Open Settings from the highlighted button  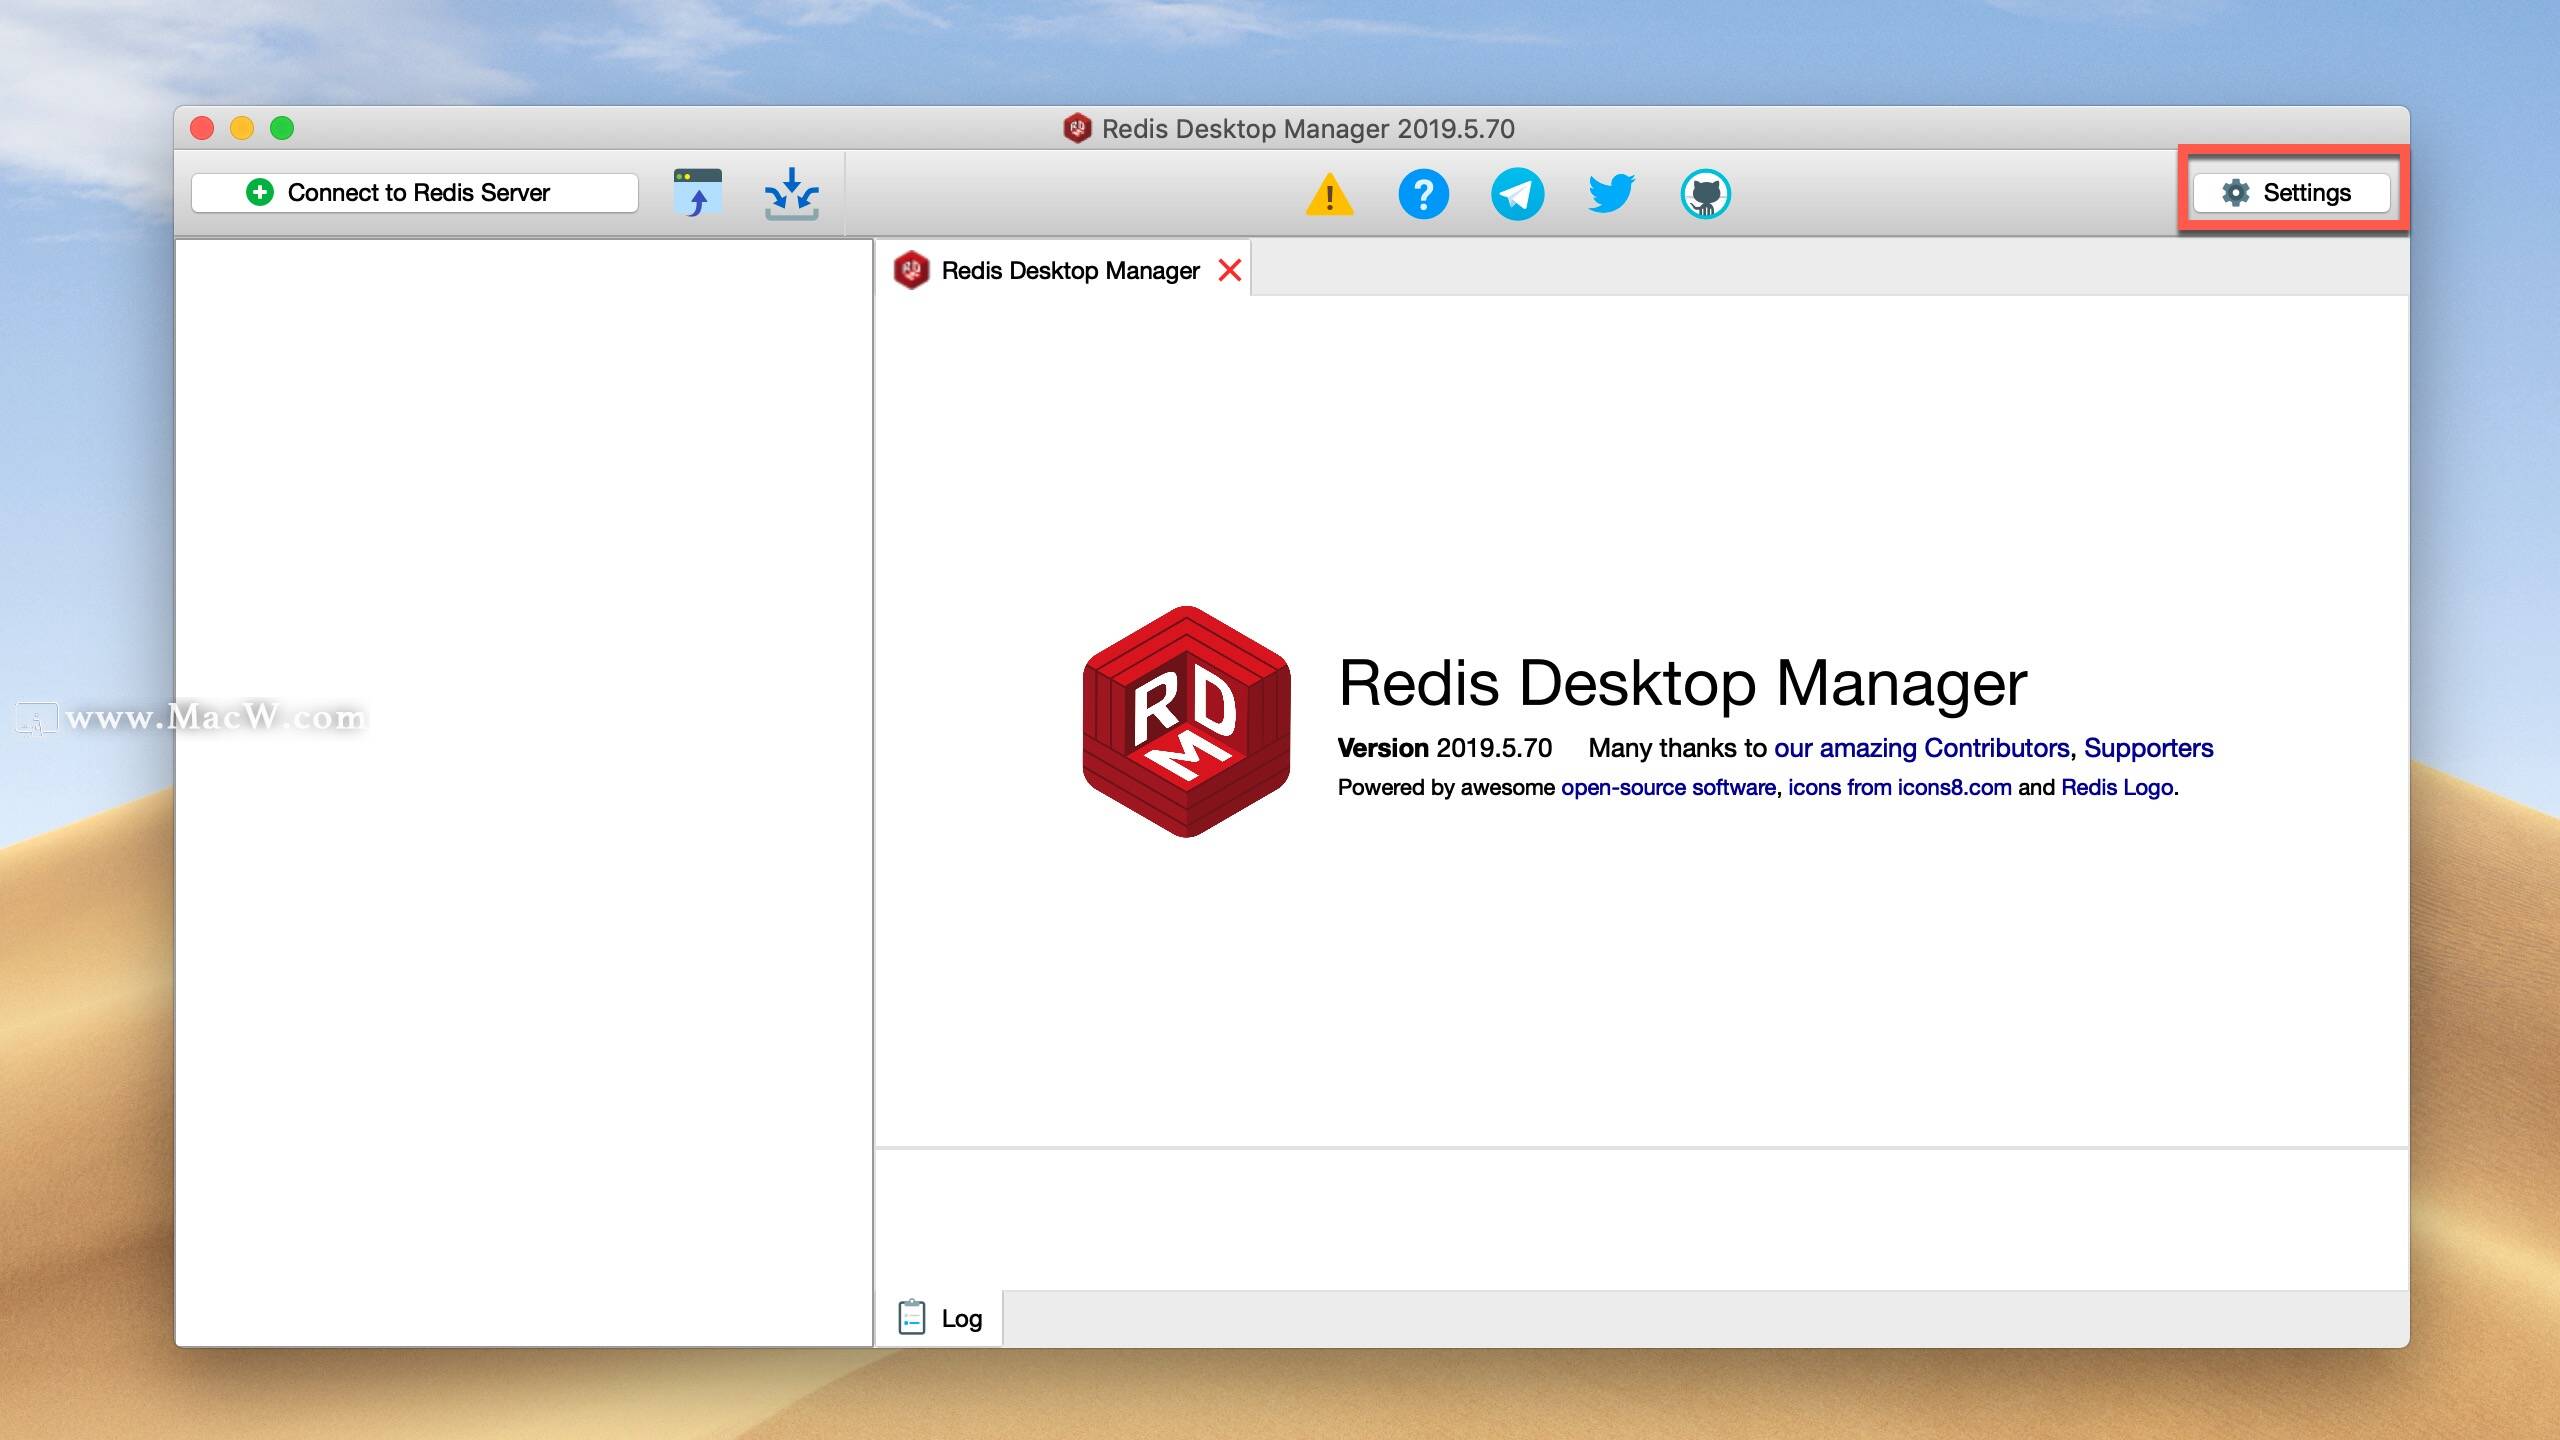(2293, 193)
